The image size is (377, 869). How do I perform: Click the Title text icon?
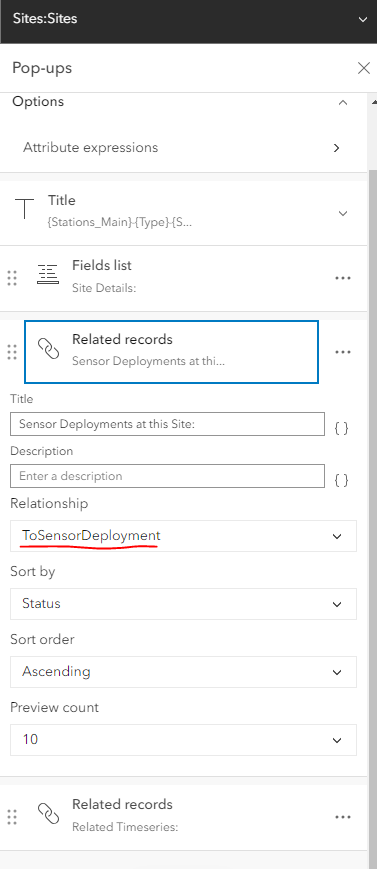click(x=25, y=209)
